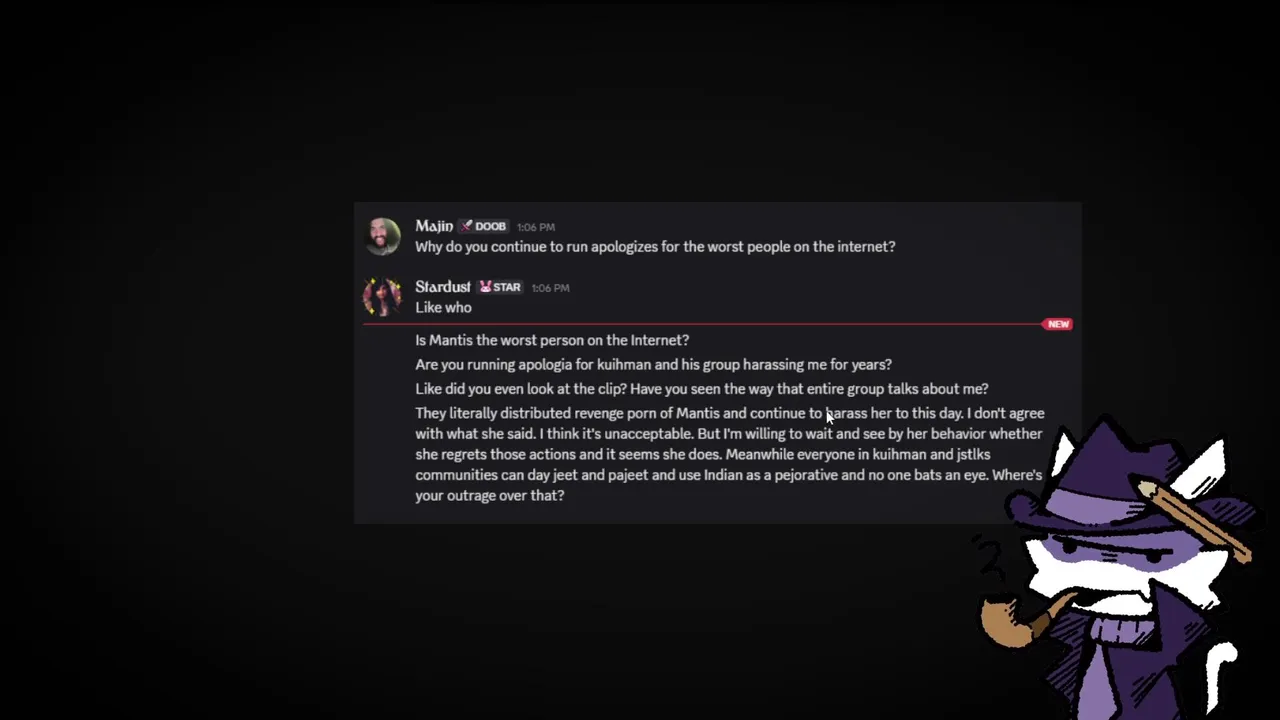This screenshot has height=720, width=1280.
Task: Click the STAR server tag label
Action: 507,288
